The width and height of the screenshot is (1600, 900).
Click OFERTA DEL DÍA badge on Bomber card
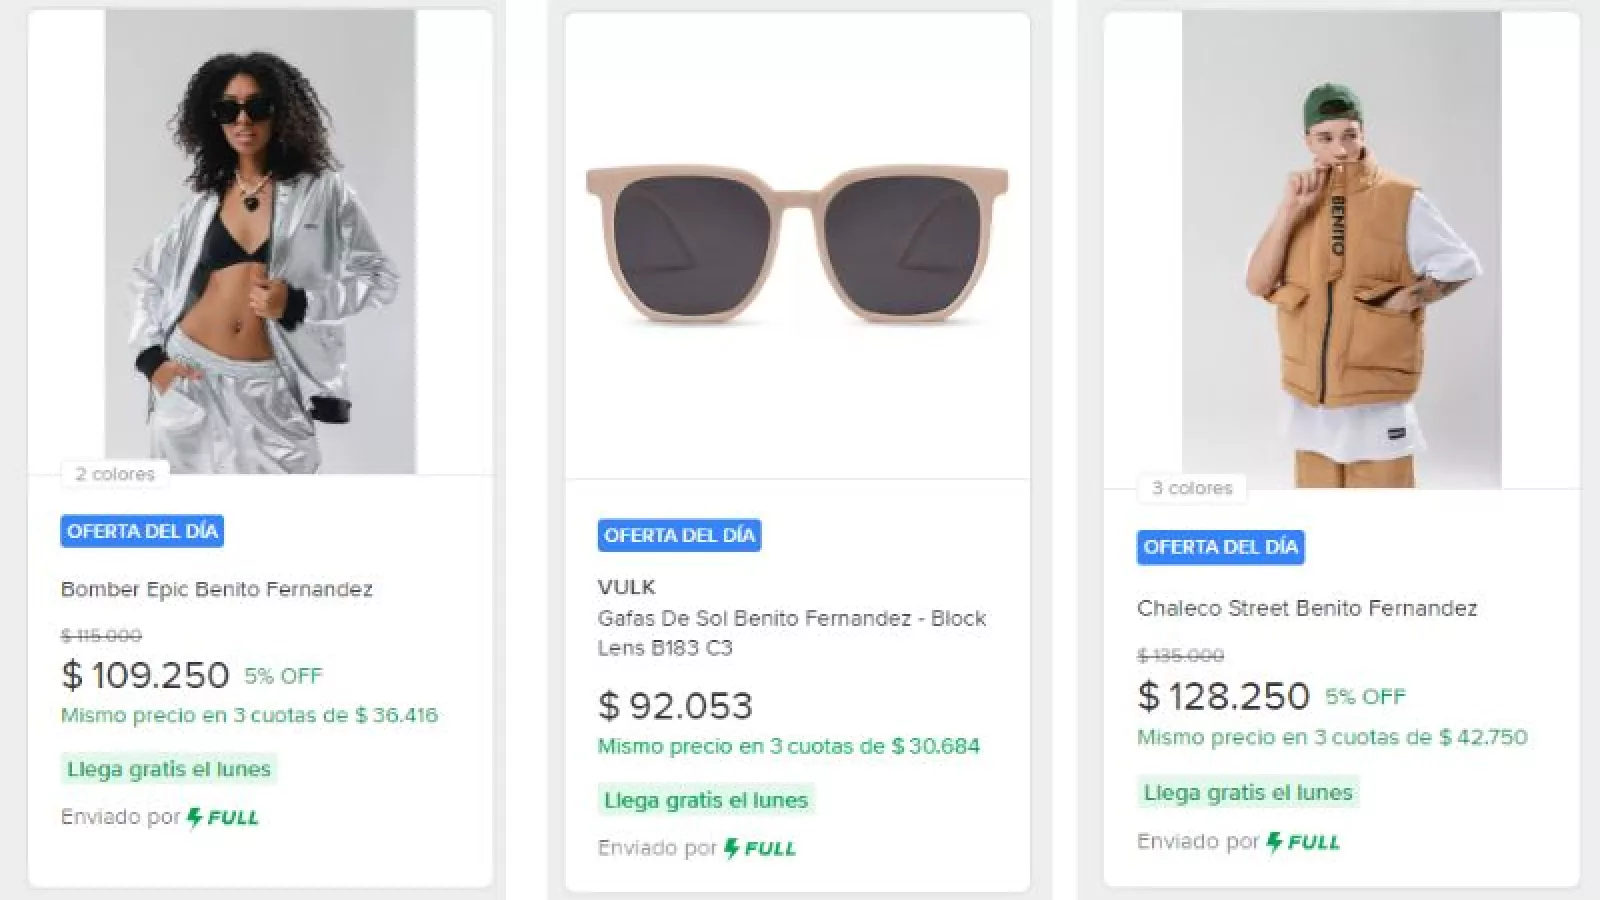tap(142, 531)
